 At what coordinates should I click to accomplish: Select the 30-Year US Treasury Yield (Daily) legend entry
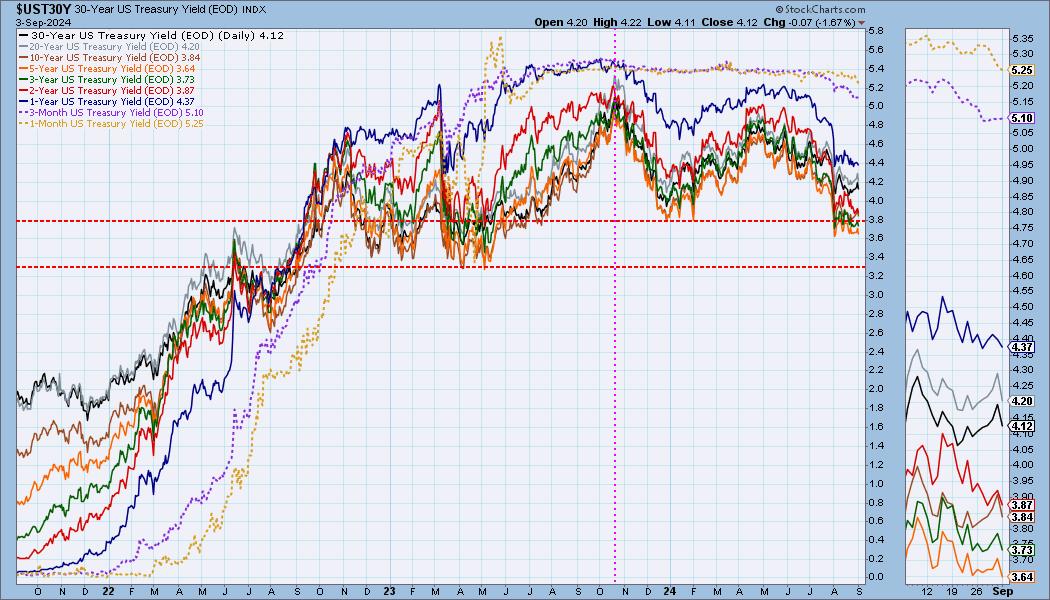click(x=152, y=35)
